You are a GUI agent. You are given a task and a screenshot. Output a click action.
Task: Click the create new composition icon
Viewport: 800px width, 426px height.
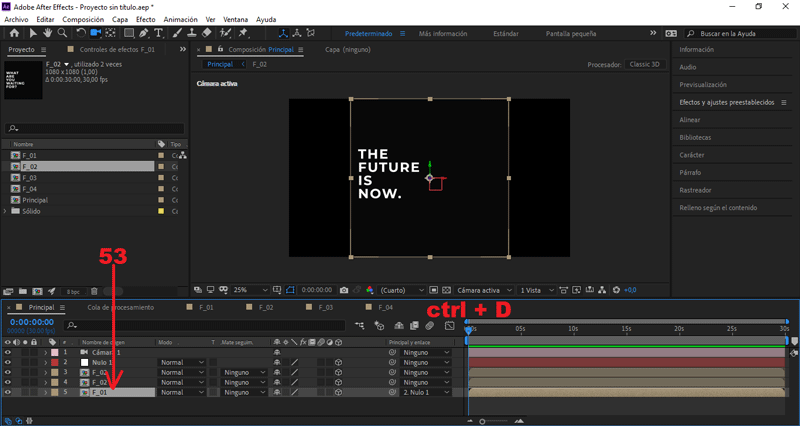click(x=37, y=291)
